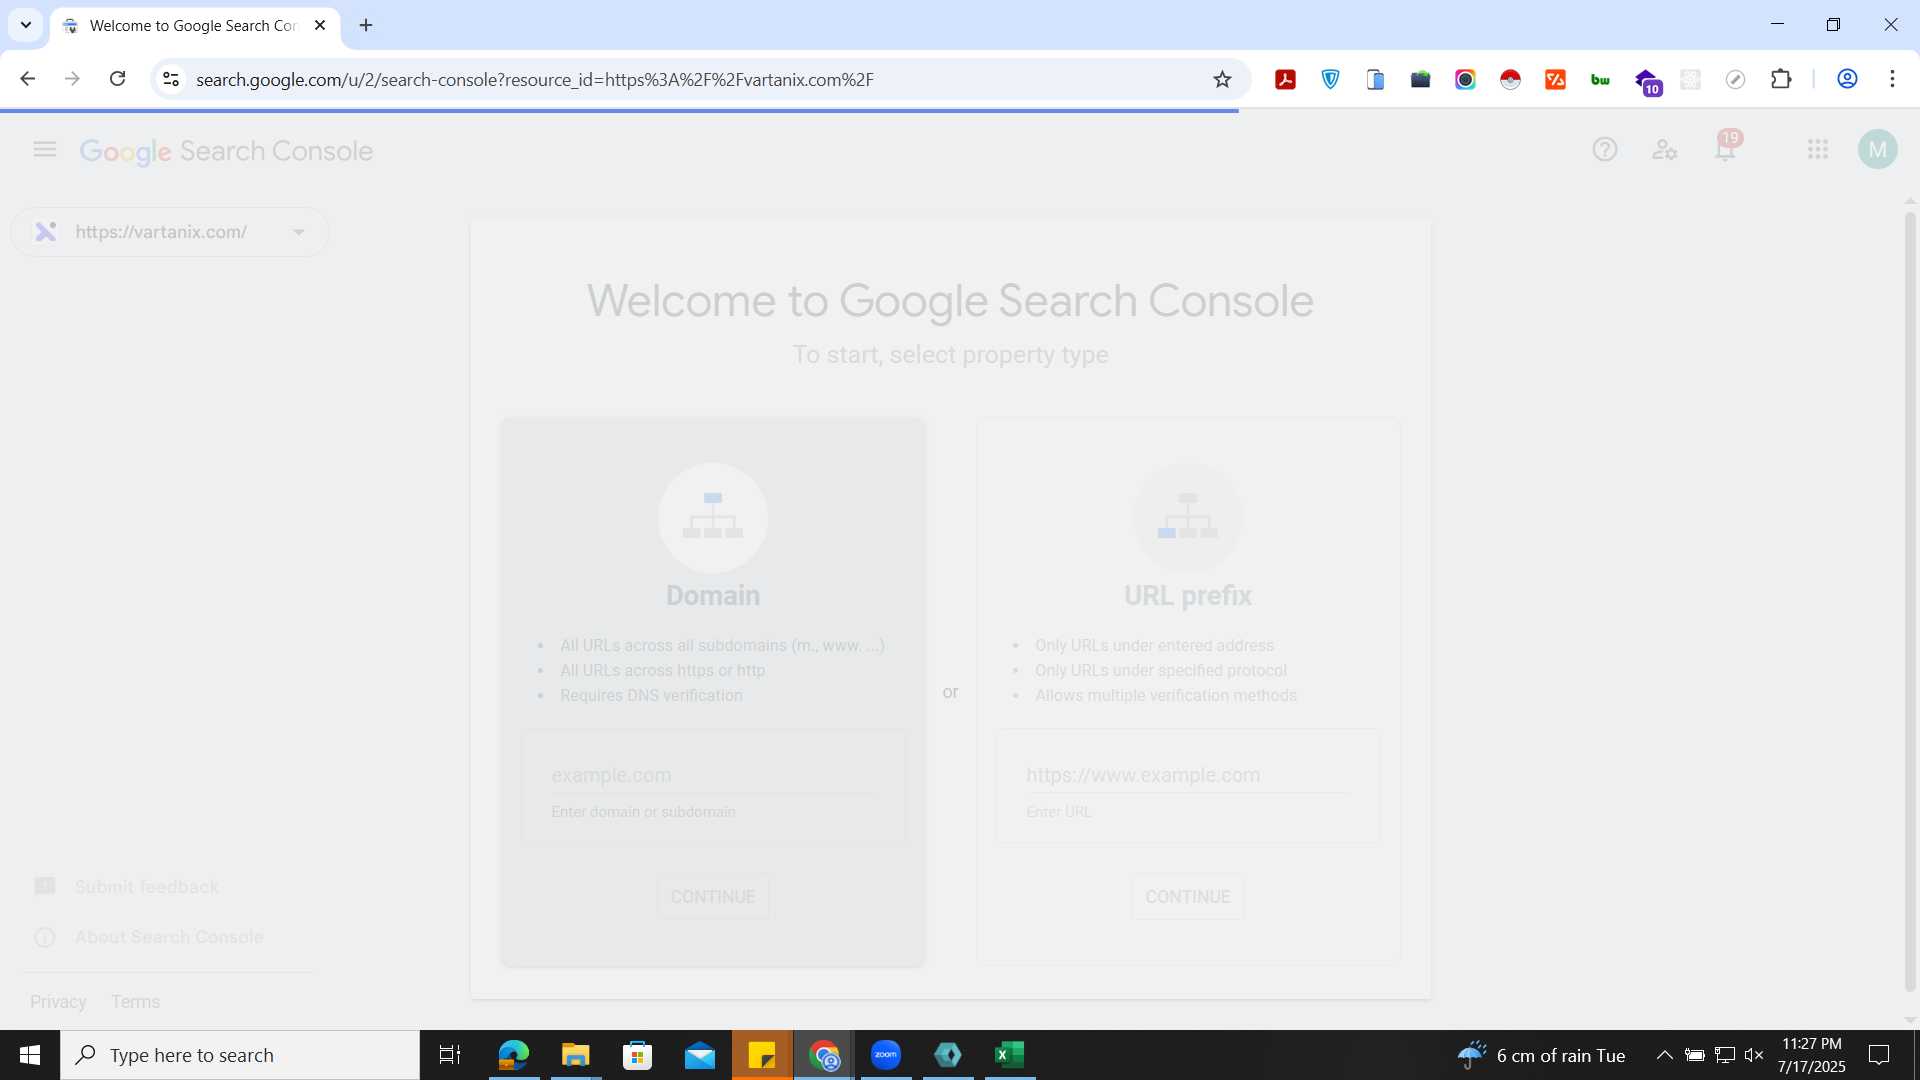
Task: Open File Explorer from taskbar
Action: (575, 1055)
